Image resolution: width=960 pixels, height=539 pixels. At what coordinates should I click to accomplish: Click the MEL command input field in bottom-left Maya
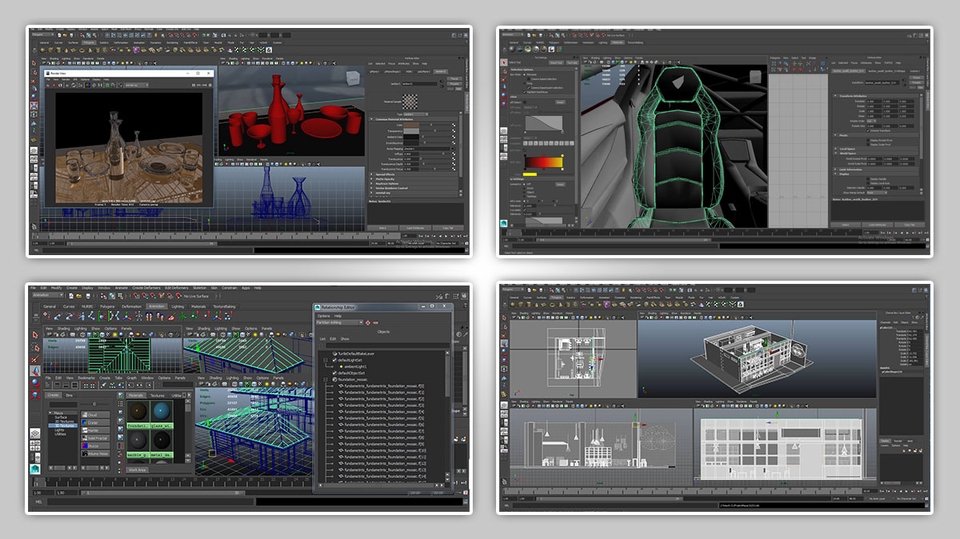(x=150, y=502)
